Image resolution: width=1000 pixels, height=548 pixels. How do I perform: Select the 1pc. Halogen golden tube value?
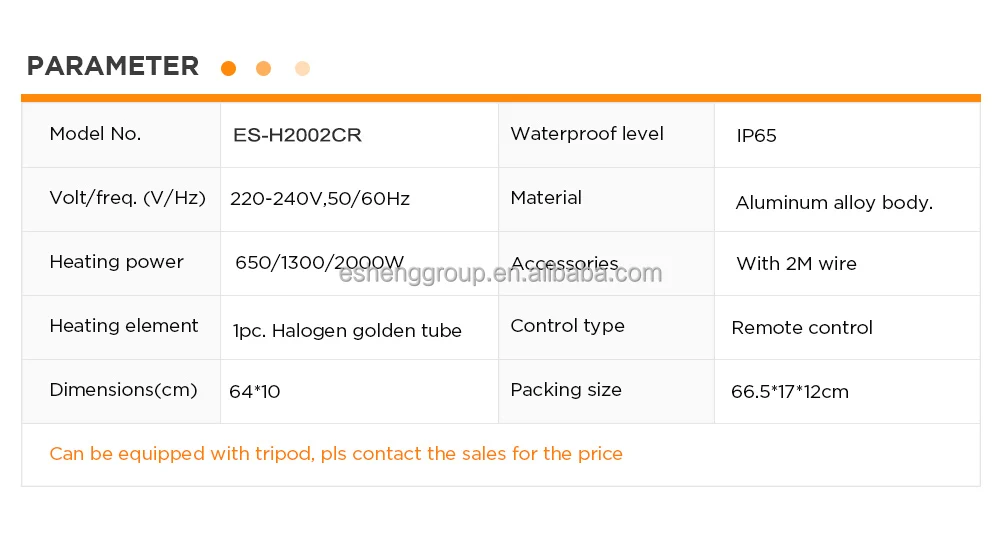[347, 331]
